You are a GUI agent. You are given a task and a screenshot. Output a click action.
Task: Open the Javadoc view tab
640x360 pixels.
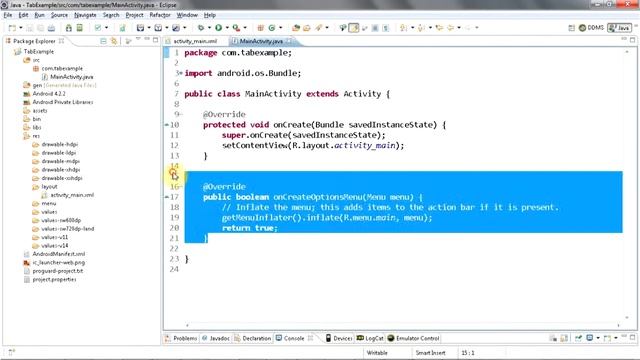coord(216,338)
